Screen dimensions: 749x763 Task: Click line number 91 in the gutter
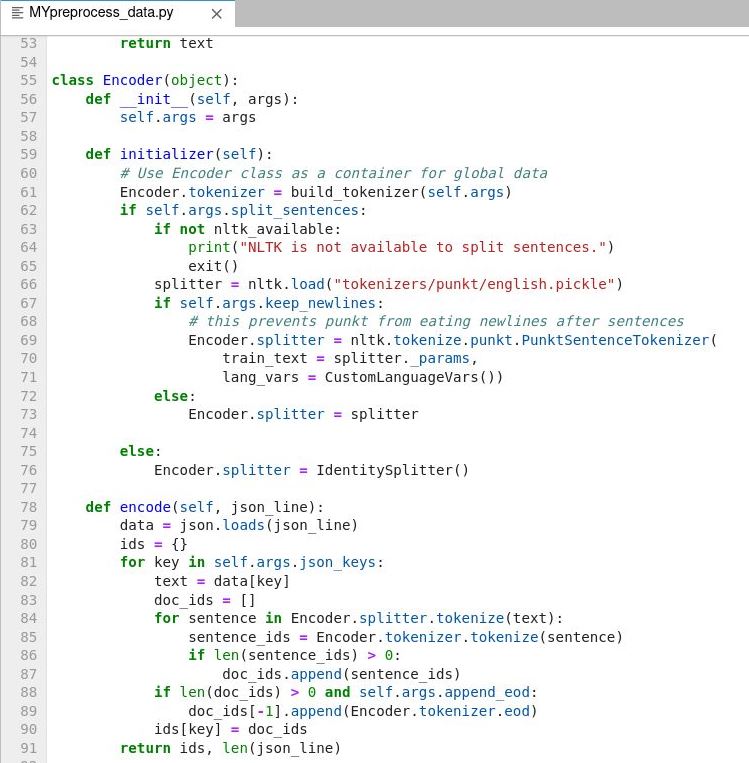point(28,748)
